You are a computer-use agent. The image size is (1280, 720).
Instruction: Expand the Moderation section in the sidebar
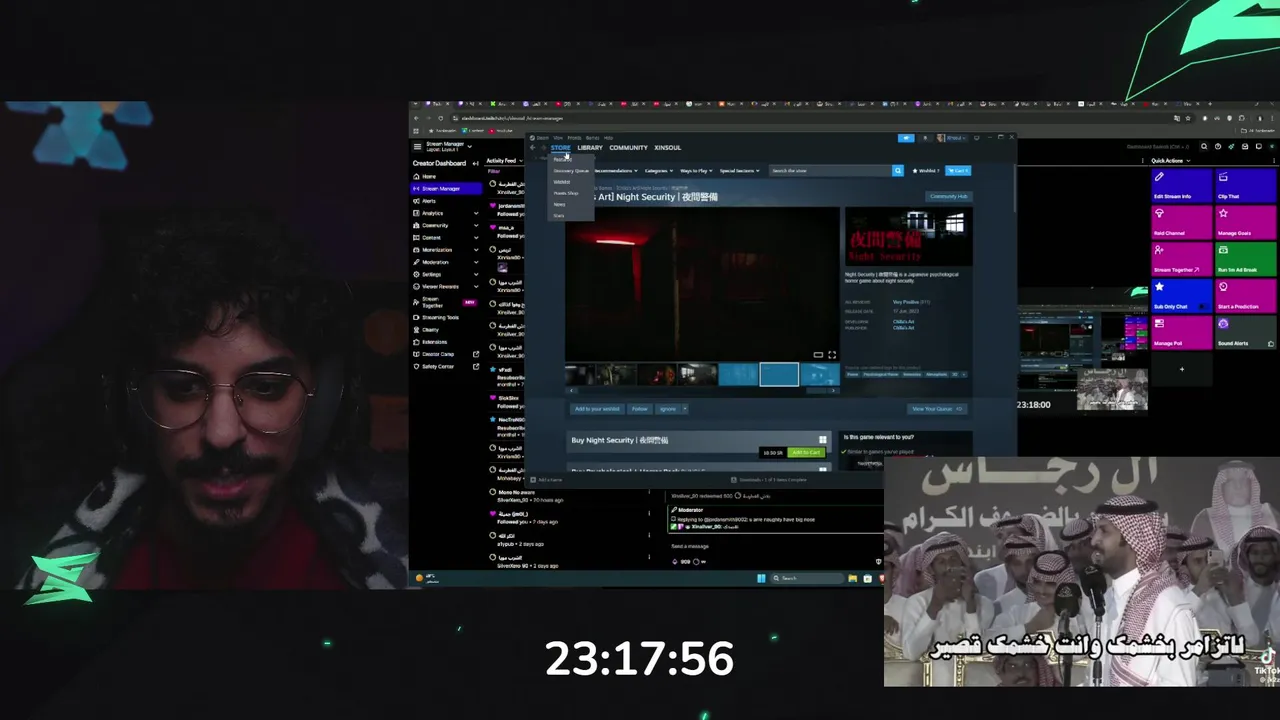477,262
